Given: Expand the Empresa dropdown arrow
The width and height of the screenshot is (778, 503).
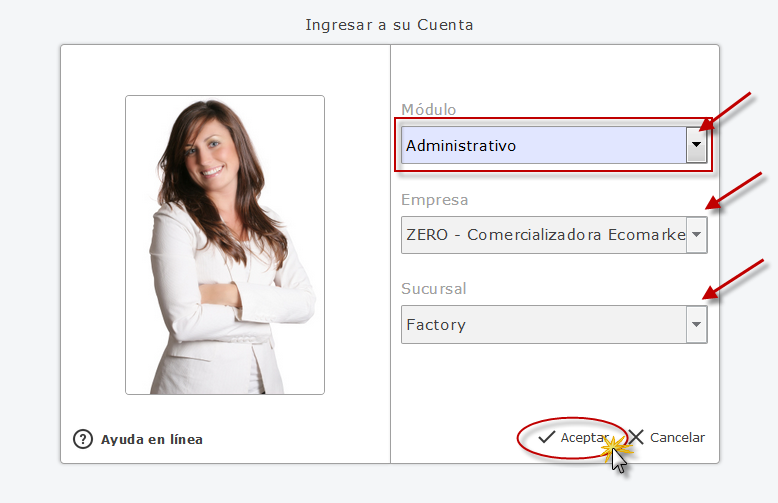Looking at the screenshot, I should pos(697,235).
